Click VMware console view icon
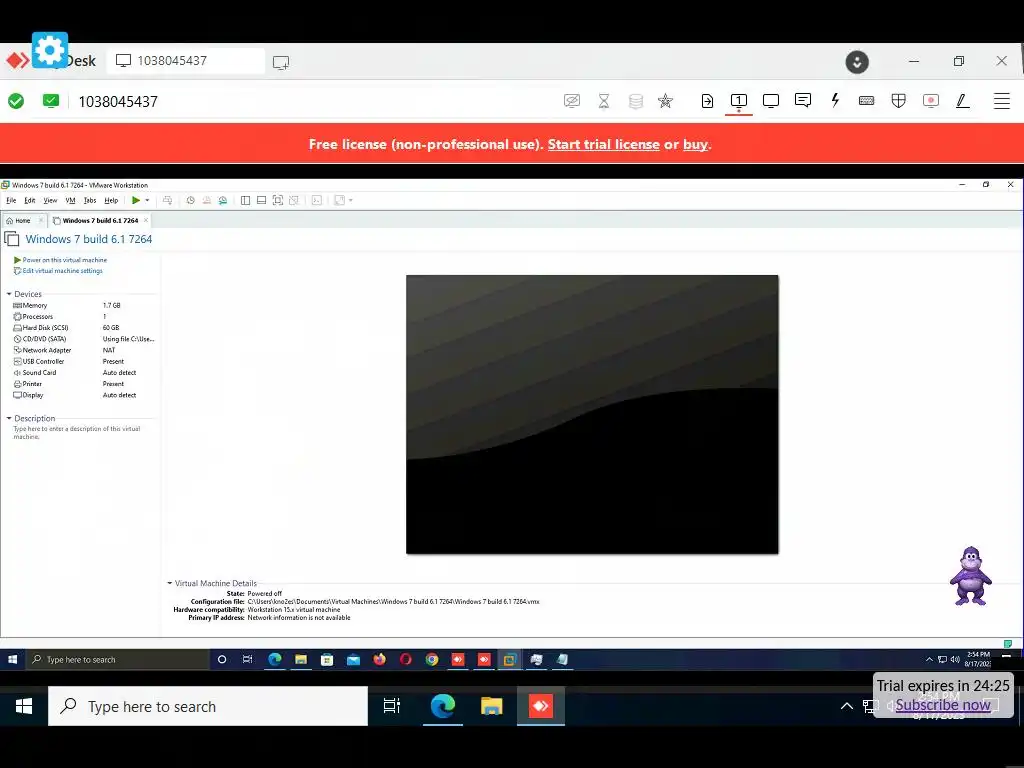The width and height of the screenshot is (1024, 768). coord(317,200)
